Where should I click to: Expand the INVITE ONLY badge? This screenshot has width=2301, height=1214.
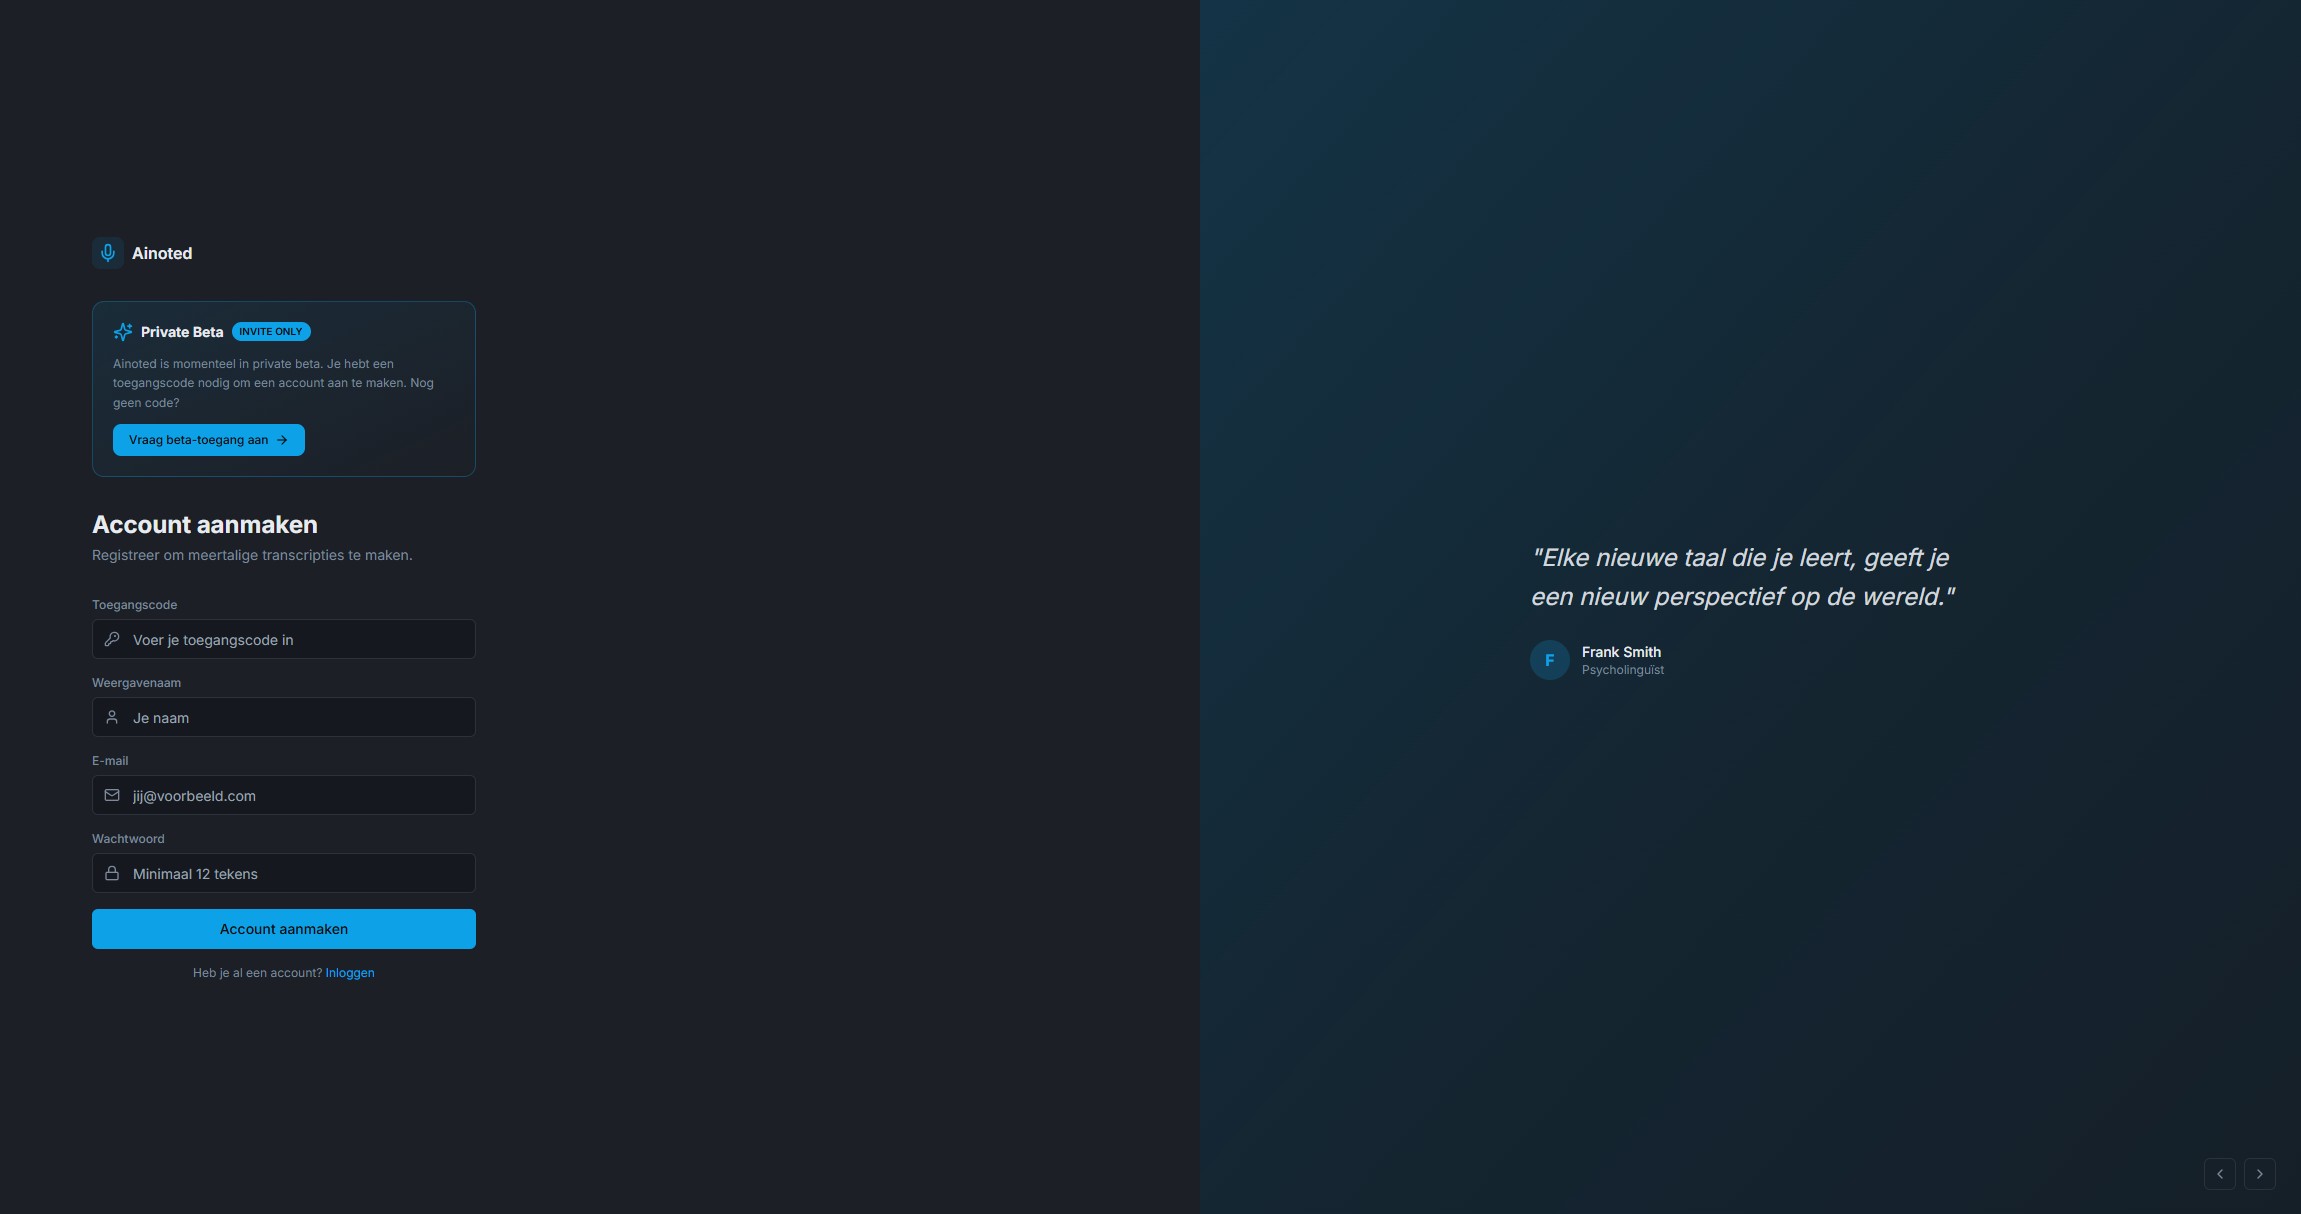(x=272, y=331)
